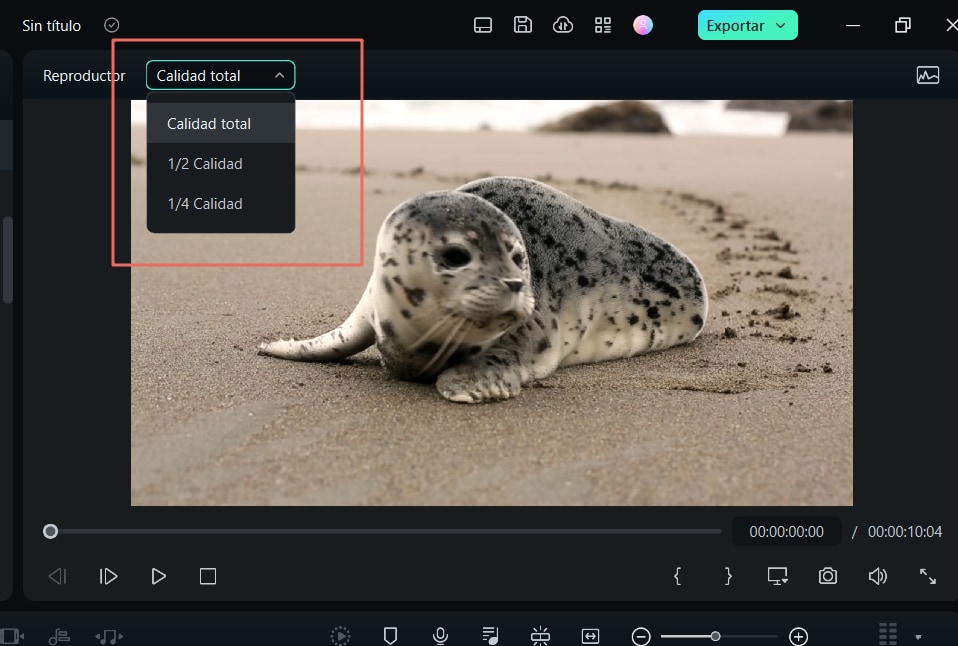Toggle fullscreen preview with expand arrows
The height and width of the screenshot is (646, 958).
(x=927, y=576)
